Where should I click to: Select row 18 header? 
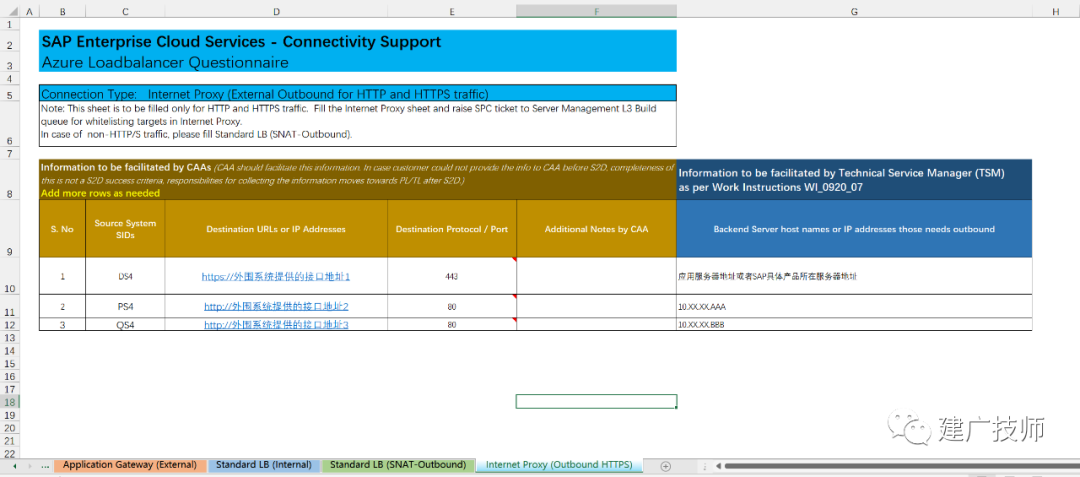tap(10, 401)
